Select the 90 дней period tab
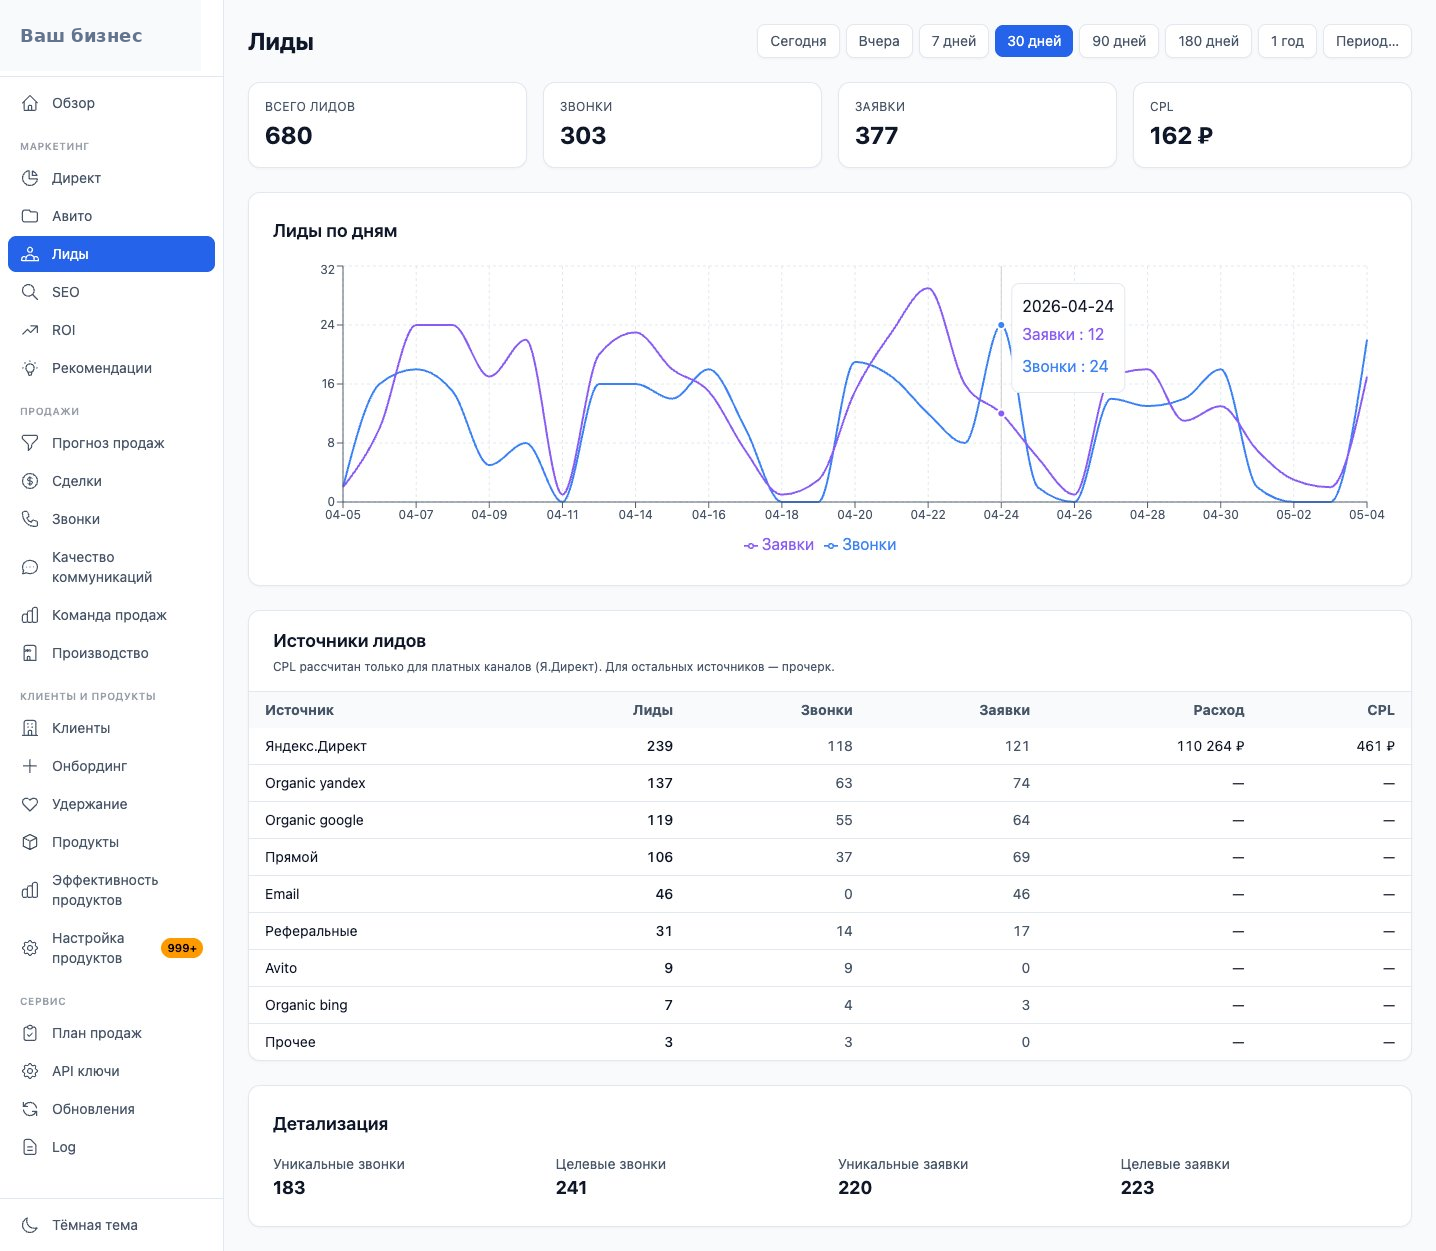The width and height of the screenshot is (1436, 1251). point(1119,41)
